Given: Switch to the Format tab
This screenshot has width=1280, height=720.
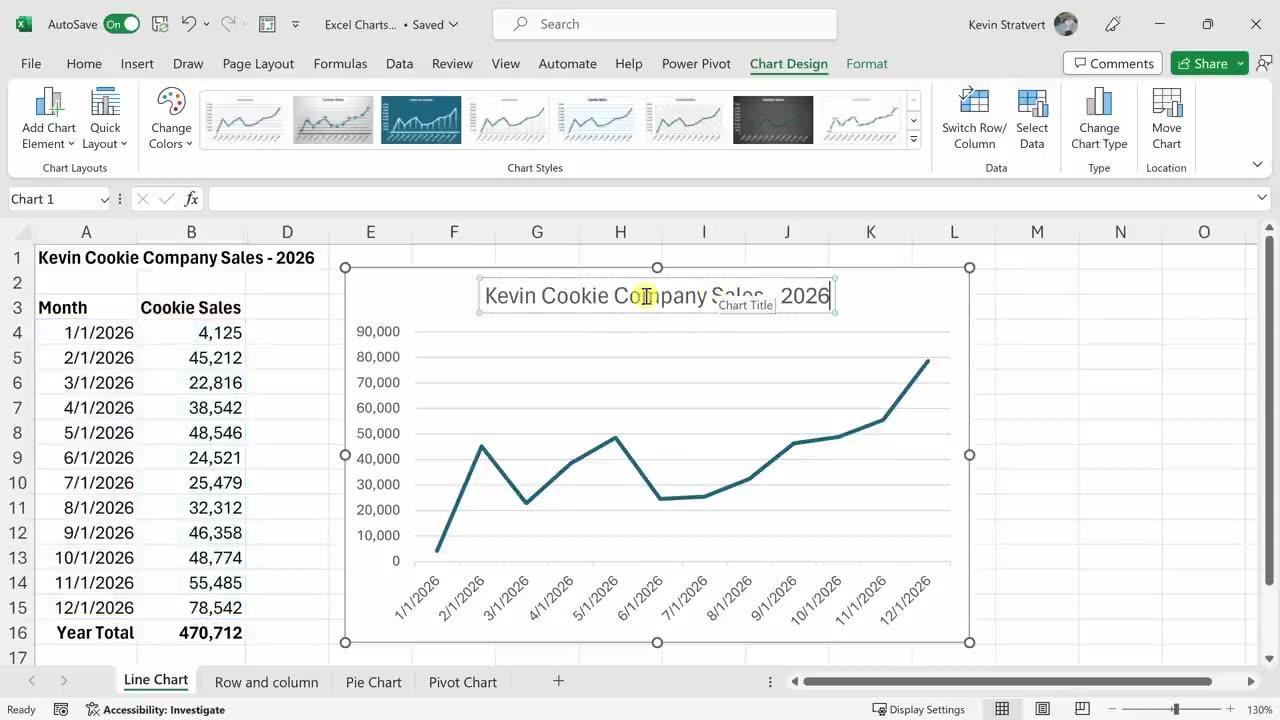Looking at the screenshot, I should click(x=867, y=63).
